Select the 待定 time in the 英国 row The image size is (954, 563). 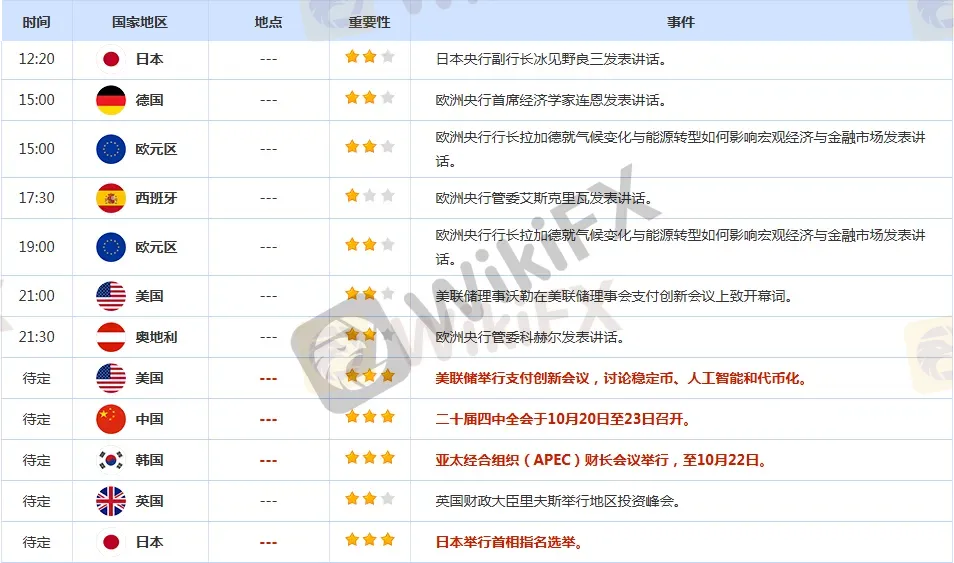37,502
